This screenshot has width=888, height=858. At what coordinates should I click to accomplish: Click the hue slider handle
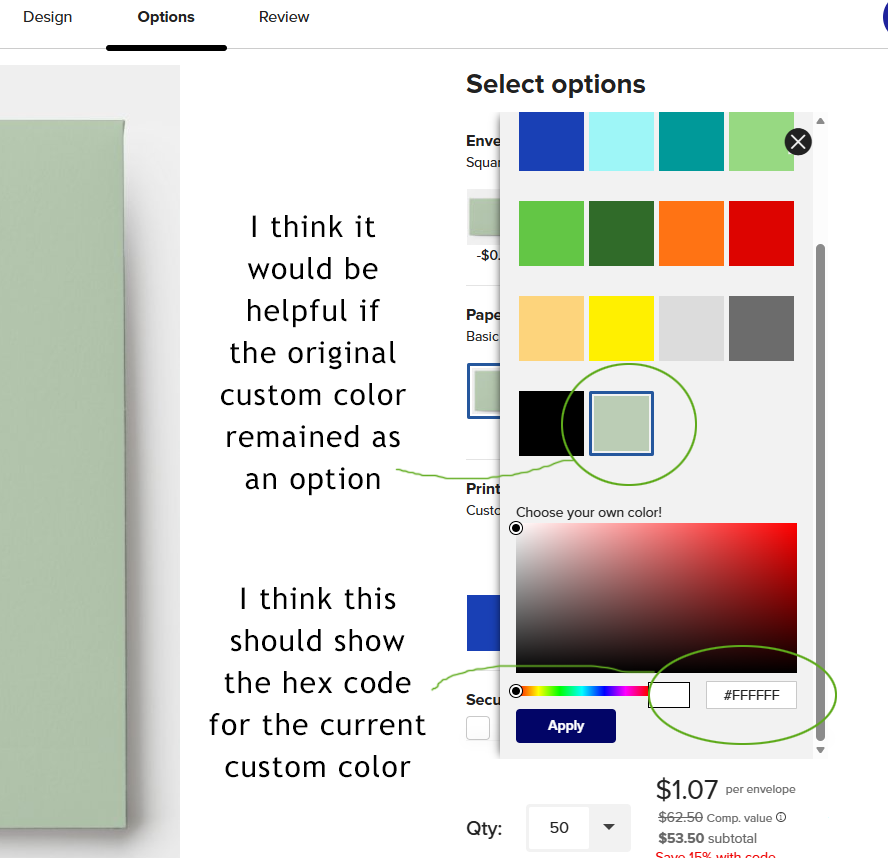[516, 691]
